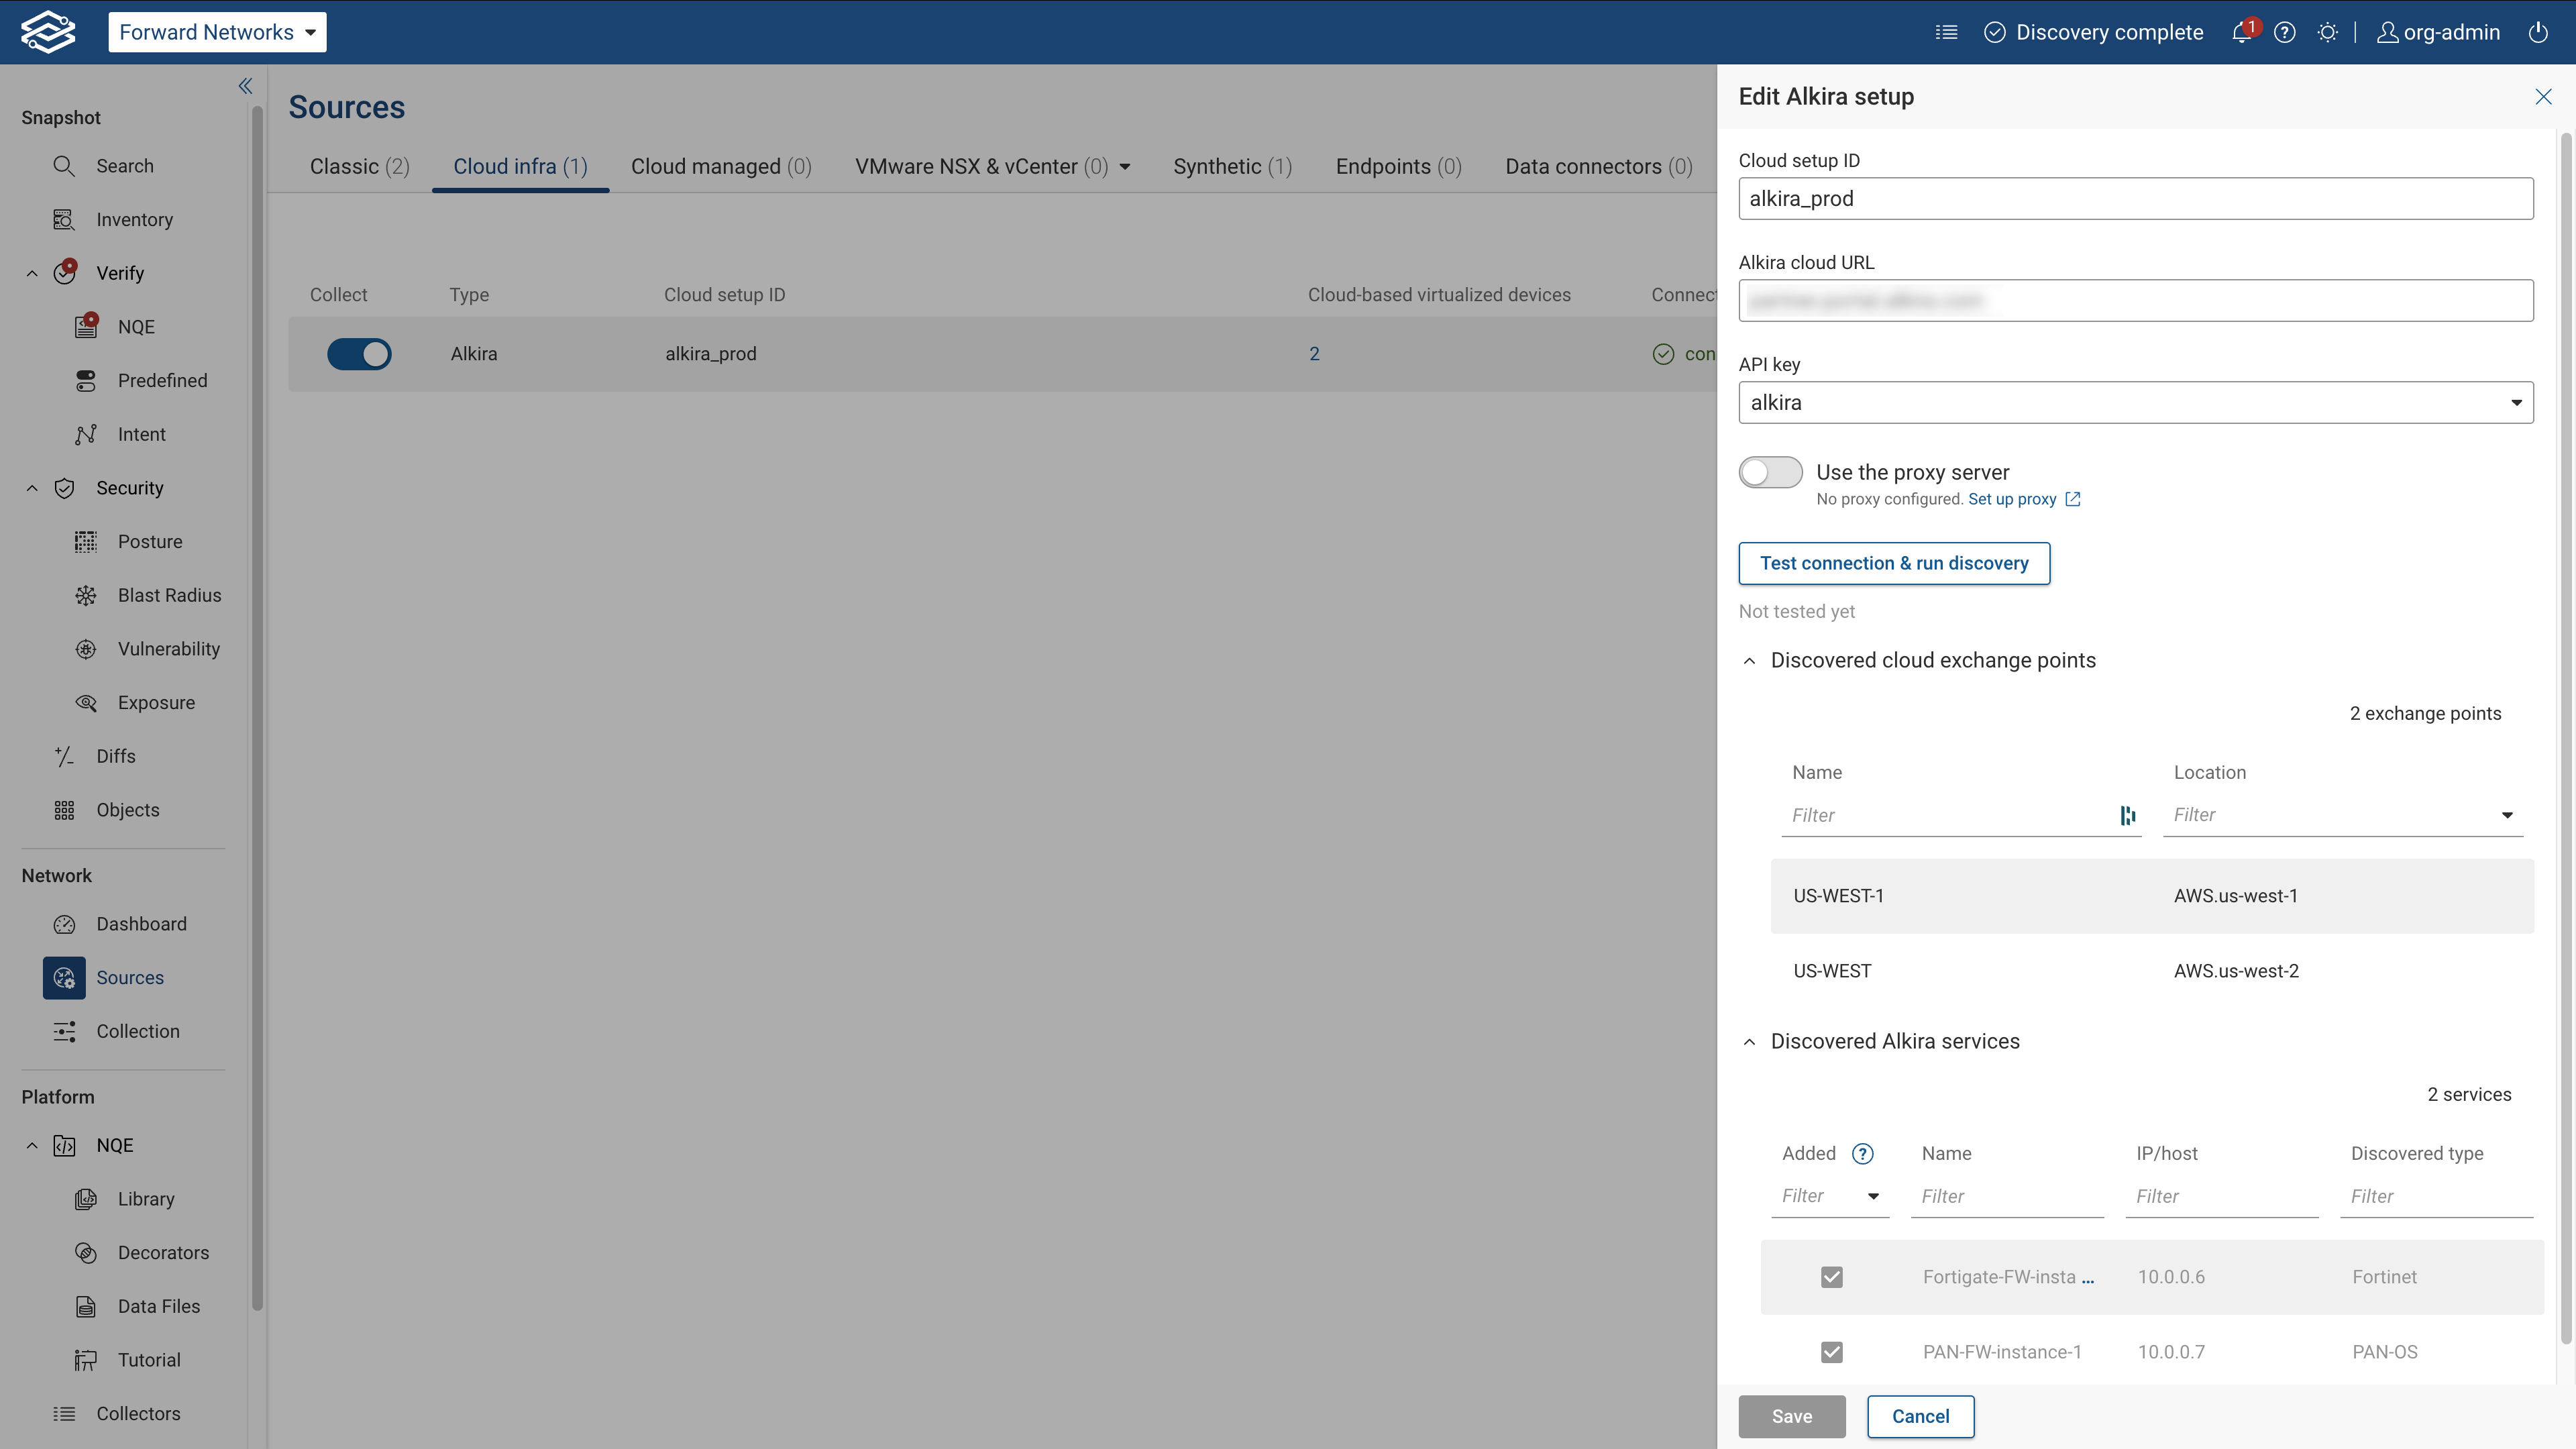The height and width of the screenshot is (1449, 2576).
Task: Click the Cloud setup ID input field
Action: [2135, 199]
